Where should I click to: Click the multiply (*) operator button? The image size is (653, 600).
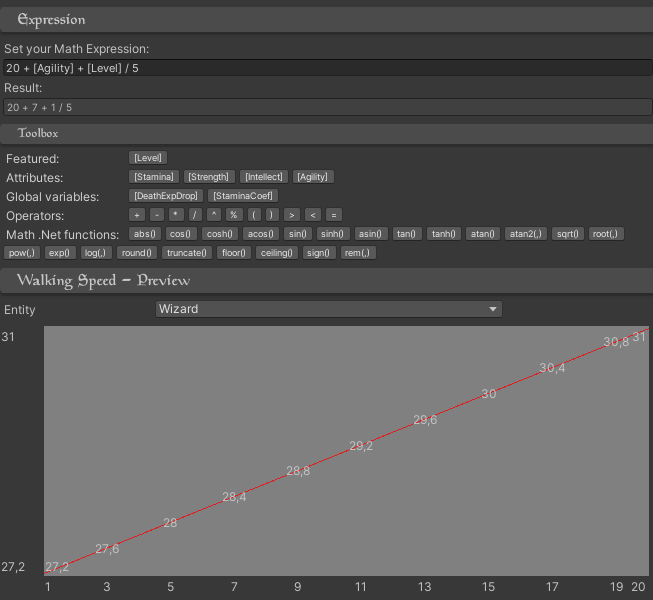(176, 215)
